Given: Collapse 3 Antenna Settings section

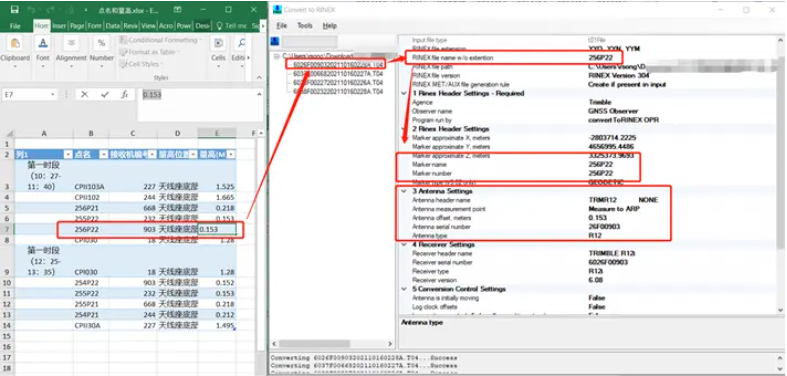Looking at the screenshot, I should point(404,191).
